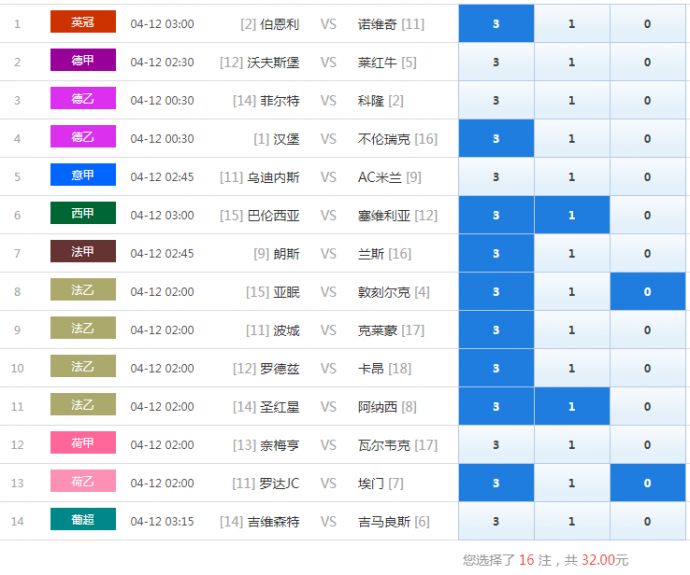Deselect 3 for 伯恩利 vs 诺维奇
The image size is (690, 575).
[496, 24]
